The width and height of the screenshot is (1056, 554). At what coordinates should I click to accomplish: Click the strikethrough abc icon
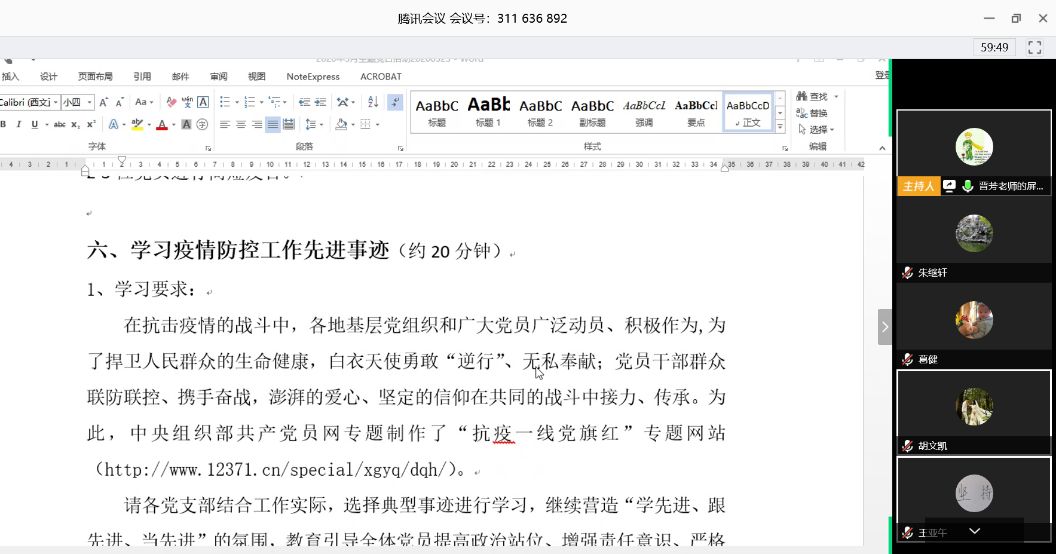pos(59,125)
